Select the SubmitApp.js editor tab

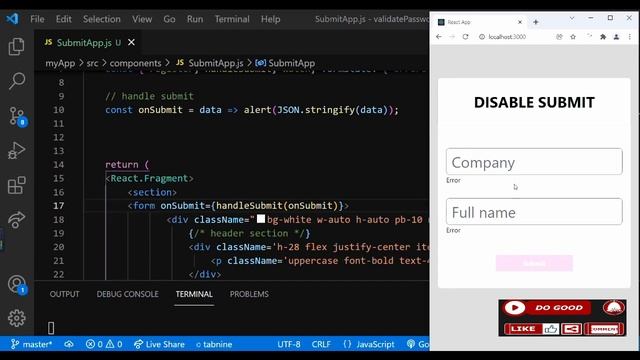pos(88,42)
